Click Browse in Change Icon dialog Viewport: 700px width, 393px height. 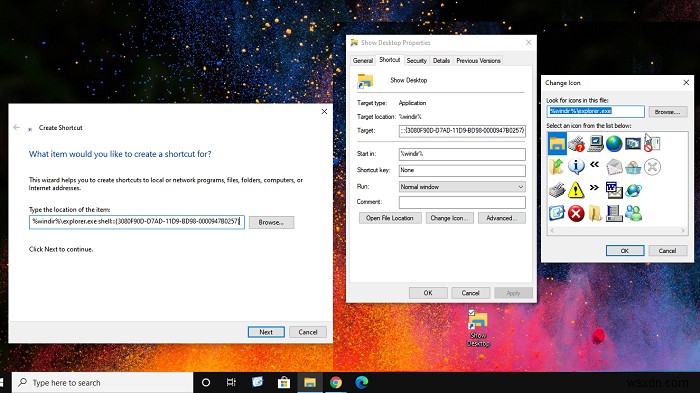point(667,112)
